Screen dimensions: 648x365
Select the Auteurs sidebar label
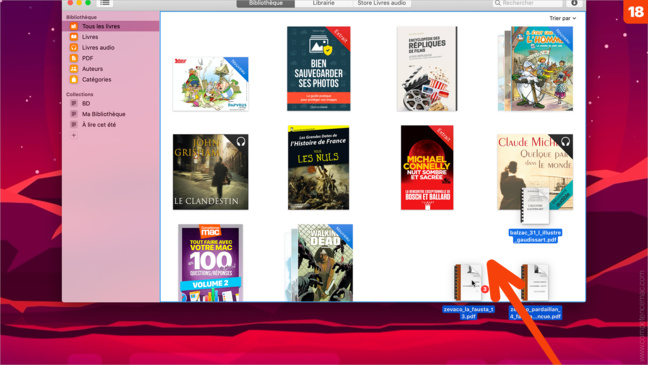(93, 69)
